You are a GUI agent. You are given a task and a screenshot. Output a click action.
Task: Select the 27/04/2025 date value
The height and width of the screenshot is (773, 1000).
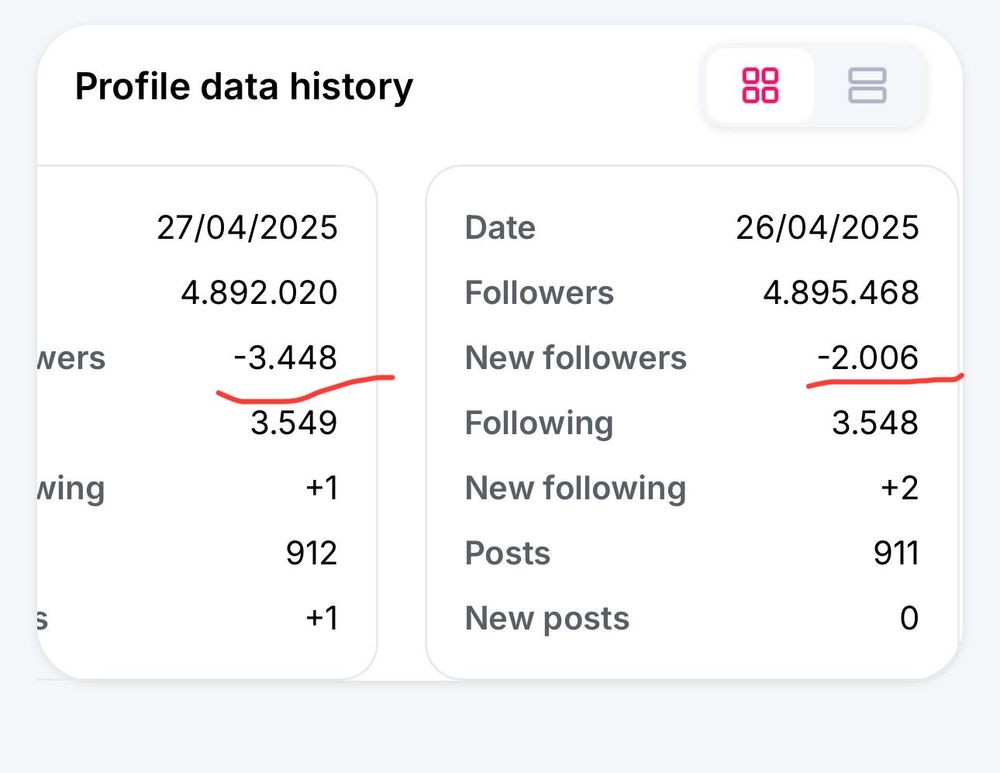[x=247, y=228]
